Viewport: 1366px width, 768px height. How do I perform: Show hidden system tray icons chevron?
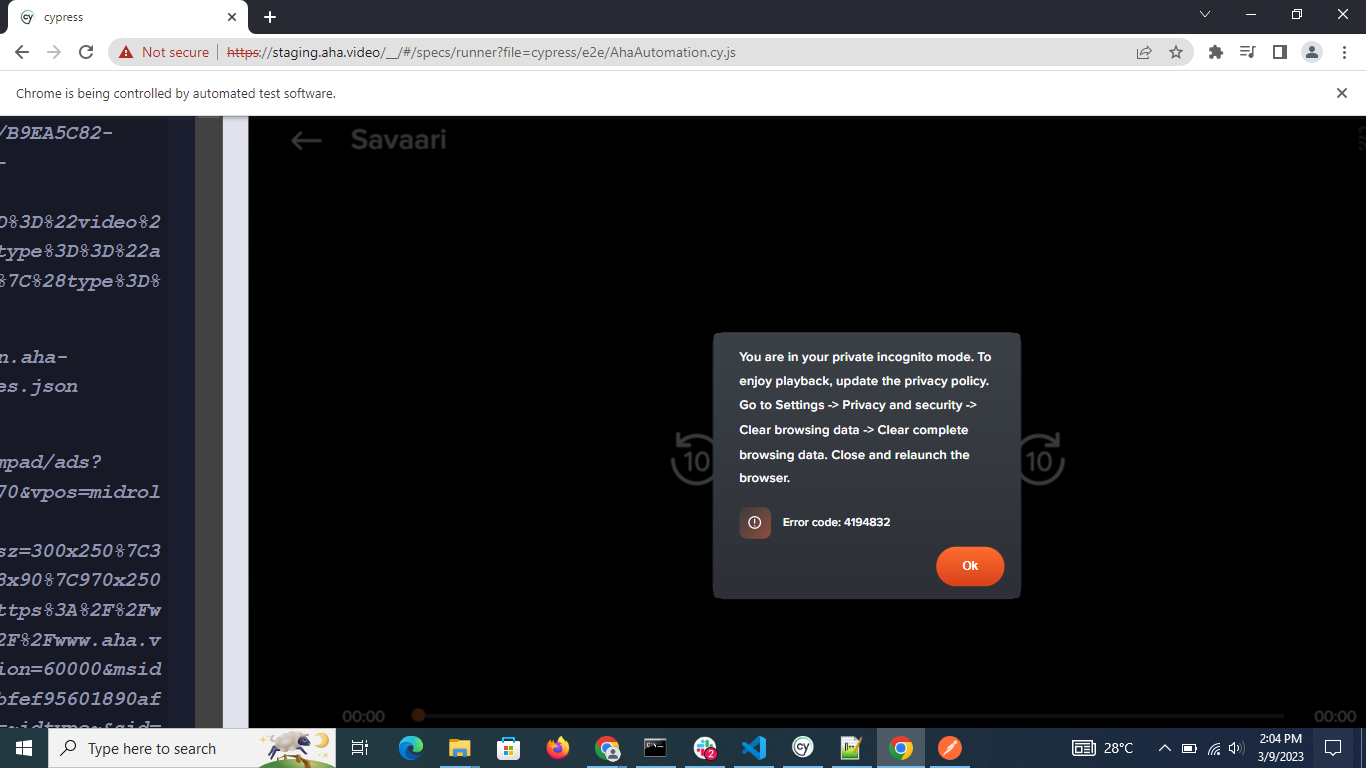pos(1164,748)
